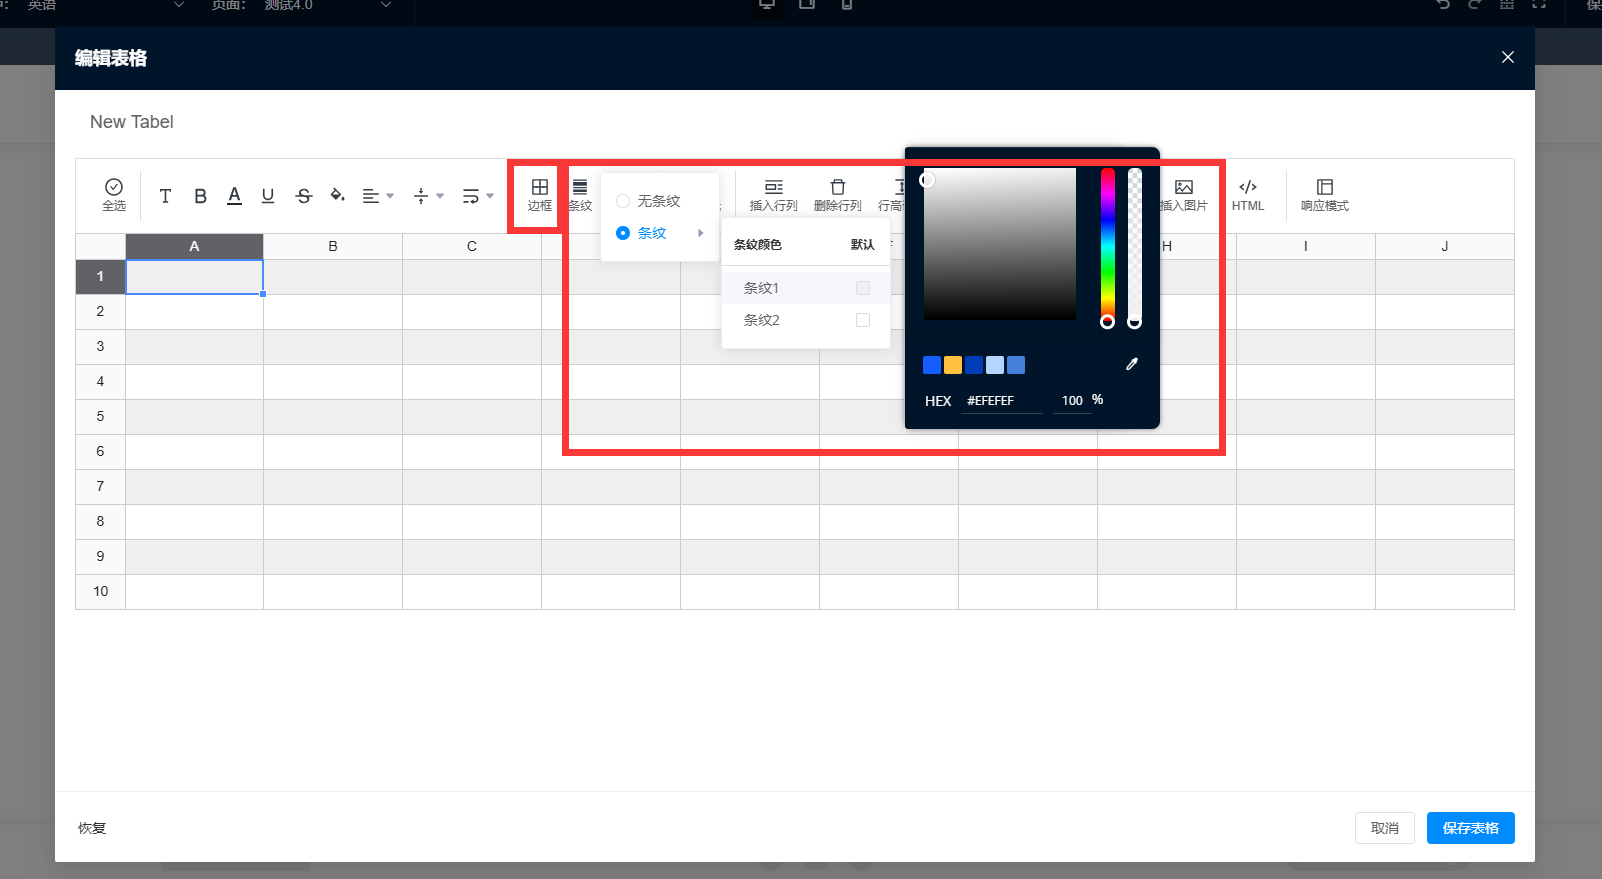Click the 保存表格 button
The image size is (1602, 879).
tap(1470, 828)
